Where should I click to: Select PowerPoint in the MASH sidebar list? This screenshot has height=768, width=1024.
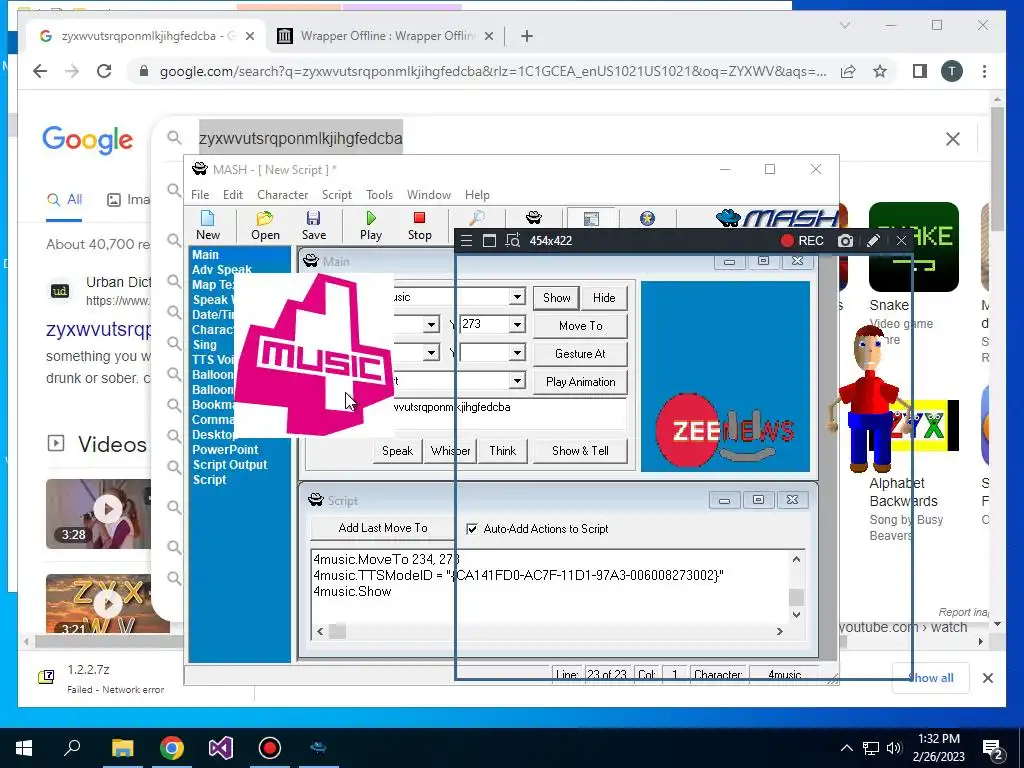click(x=225, y=449)
